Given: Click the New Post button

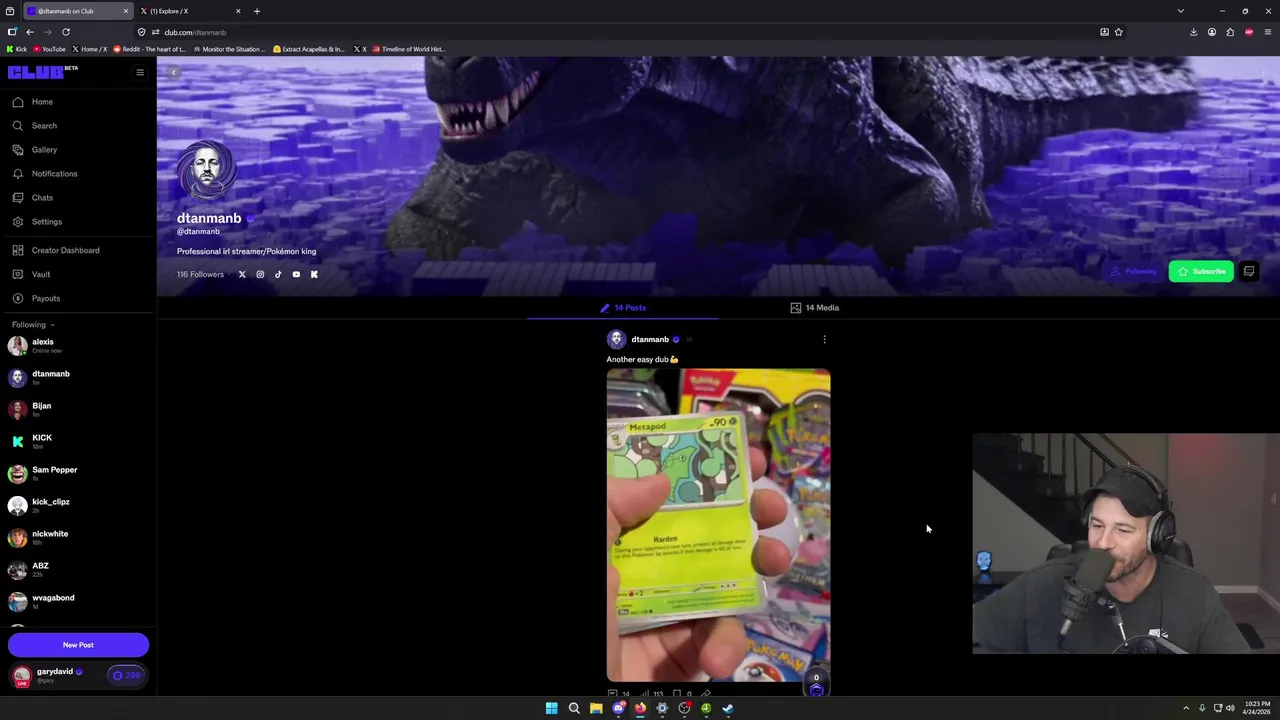Looking at the screenshot, I should point(78,645).
